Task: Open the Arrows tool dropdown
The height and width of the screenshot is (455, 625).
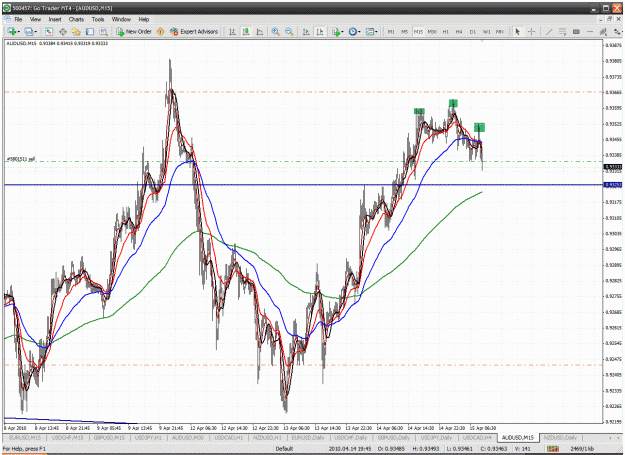Action: point(617,31)
